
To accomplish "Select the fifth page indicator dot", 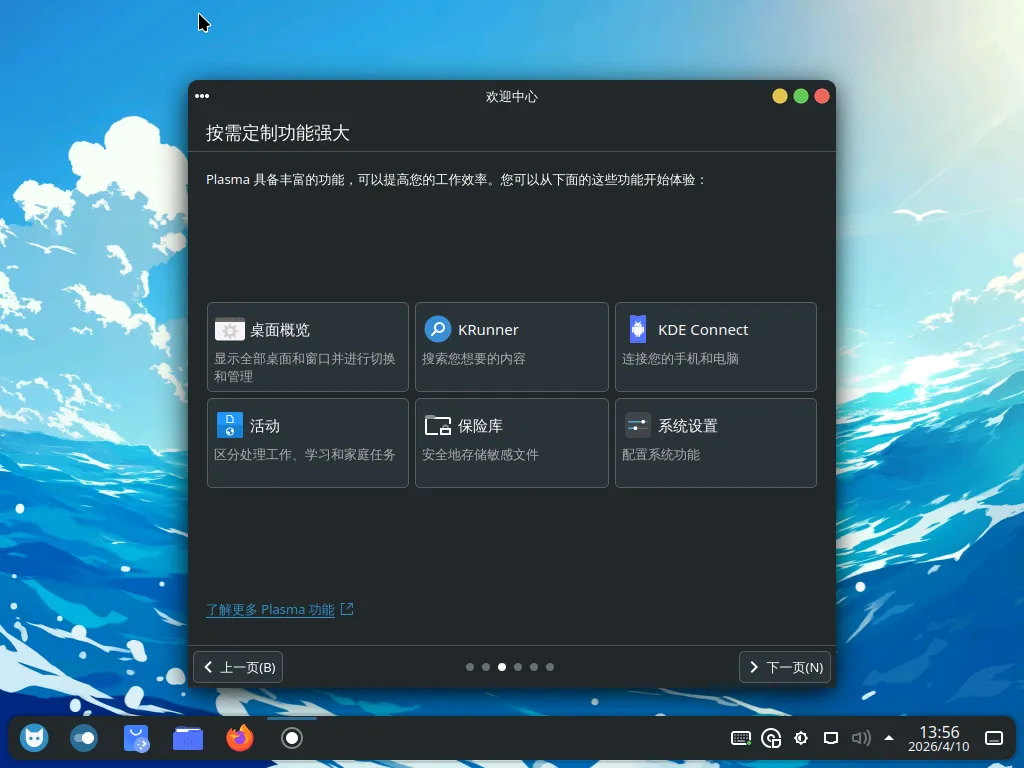I will tap(534, 667).
